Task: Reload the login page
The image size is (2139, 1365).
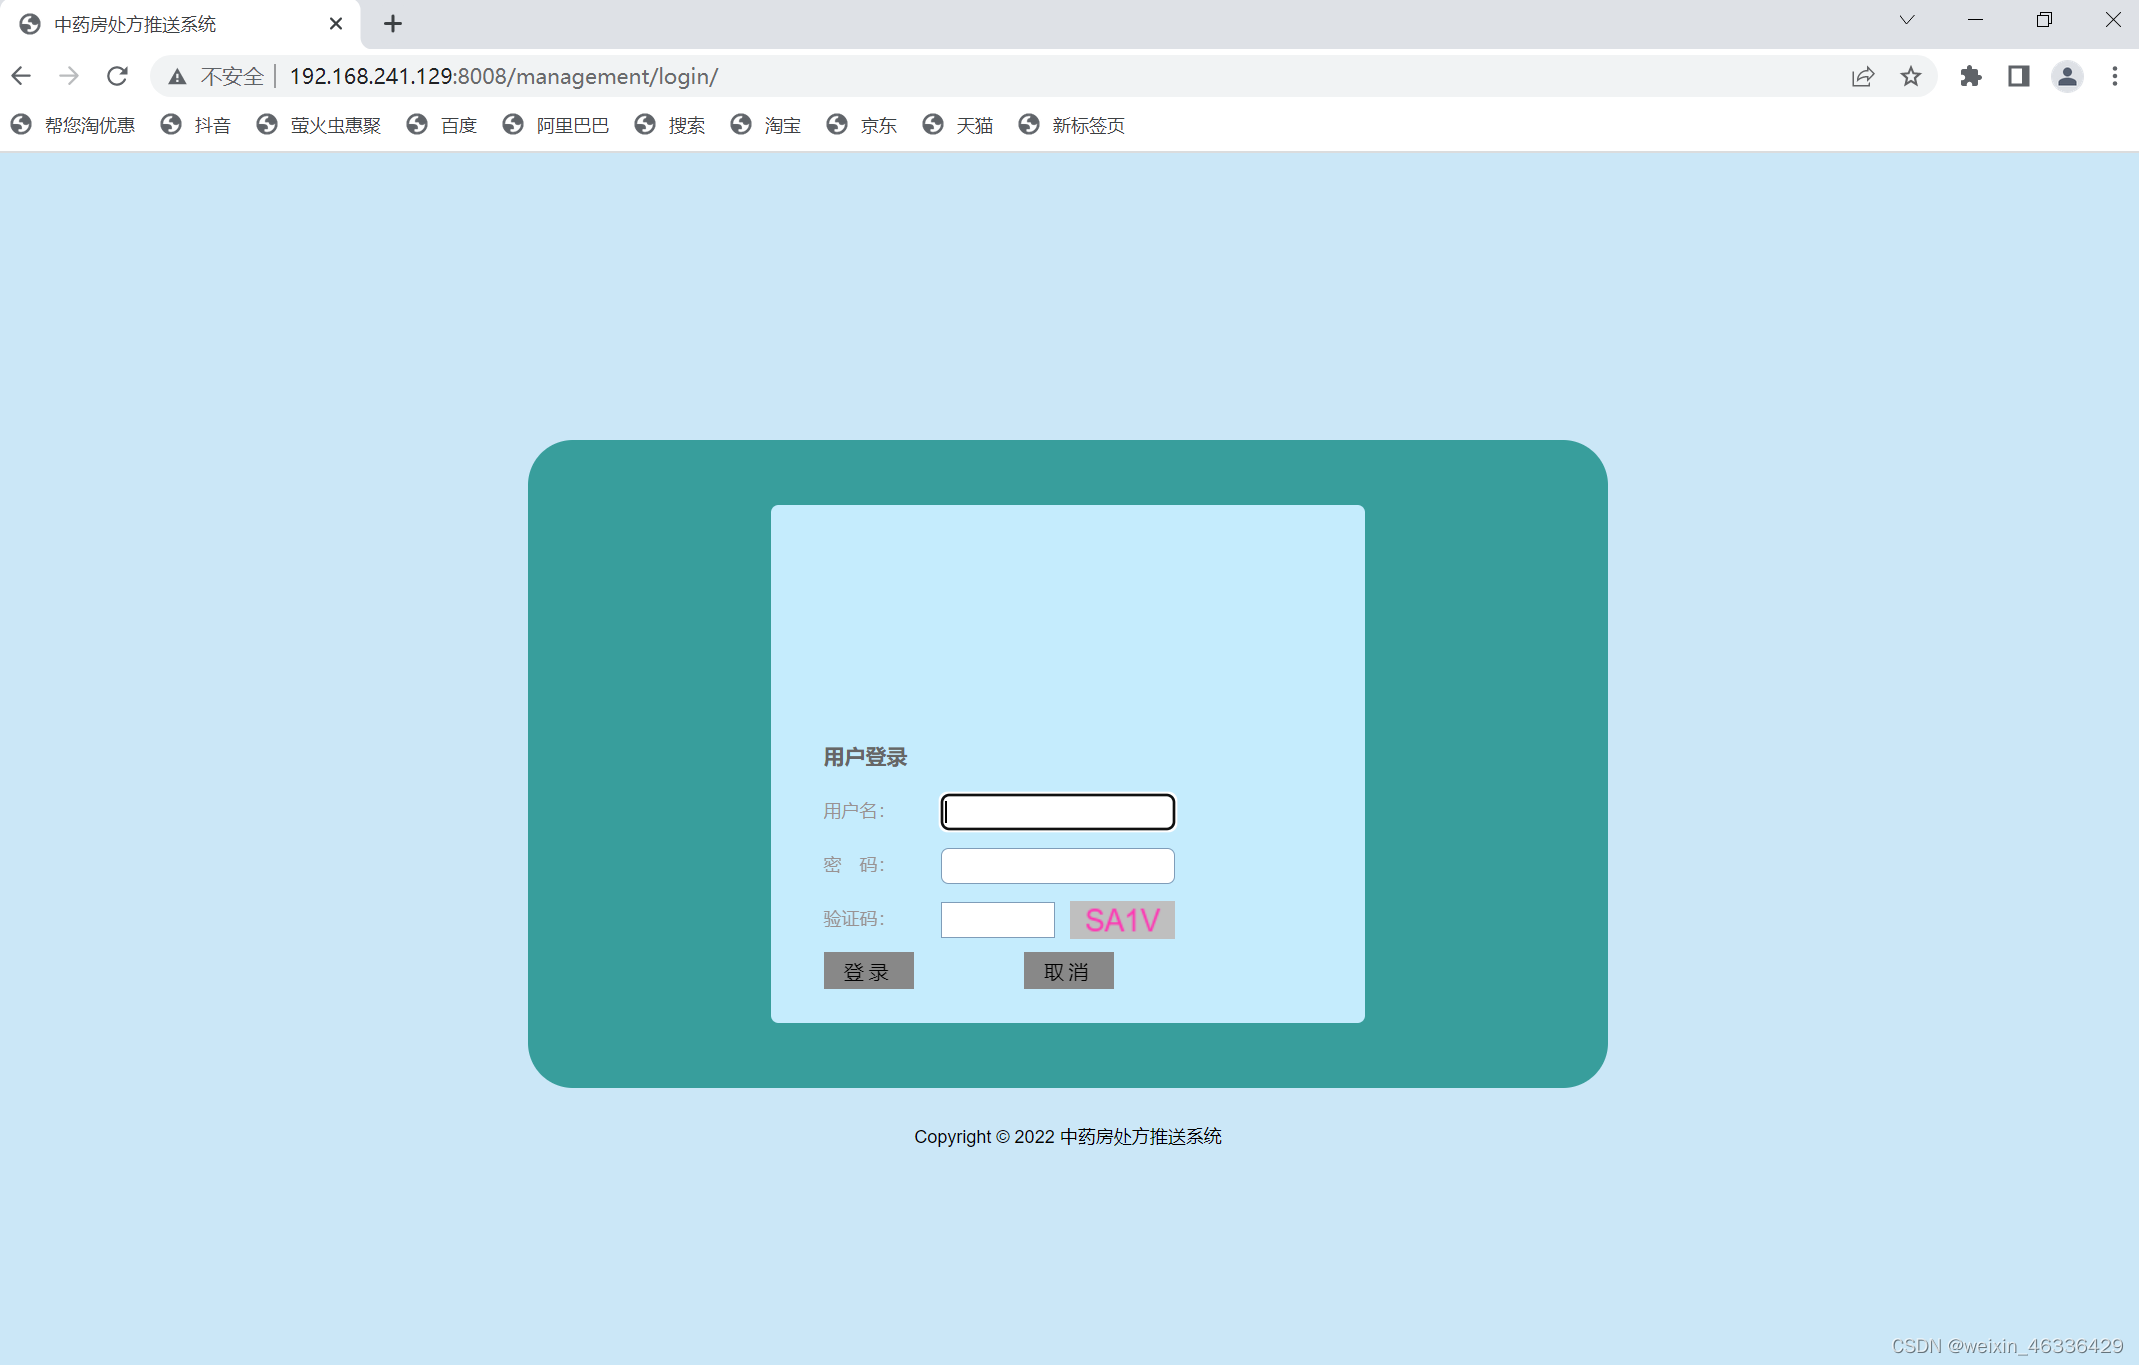Action: tap(117, 76)
